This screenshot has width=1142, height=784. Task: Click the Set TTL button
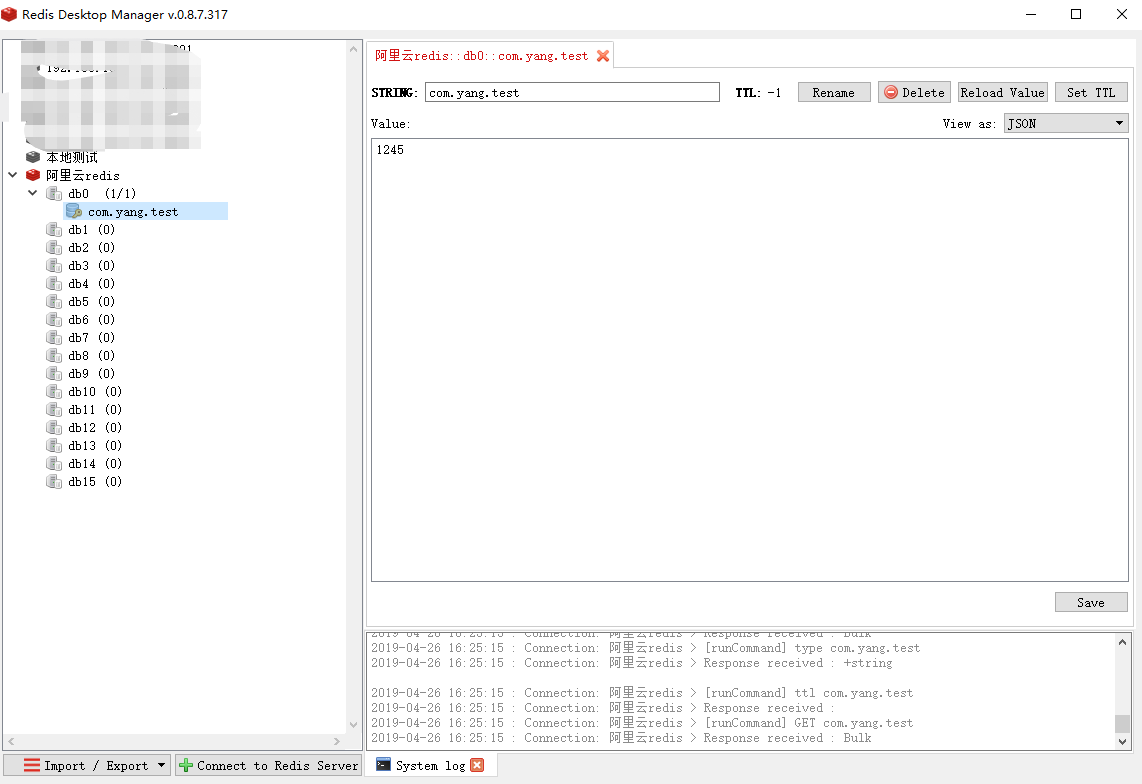coord(1091,93)
